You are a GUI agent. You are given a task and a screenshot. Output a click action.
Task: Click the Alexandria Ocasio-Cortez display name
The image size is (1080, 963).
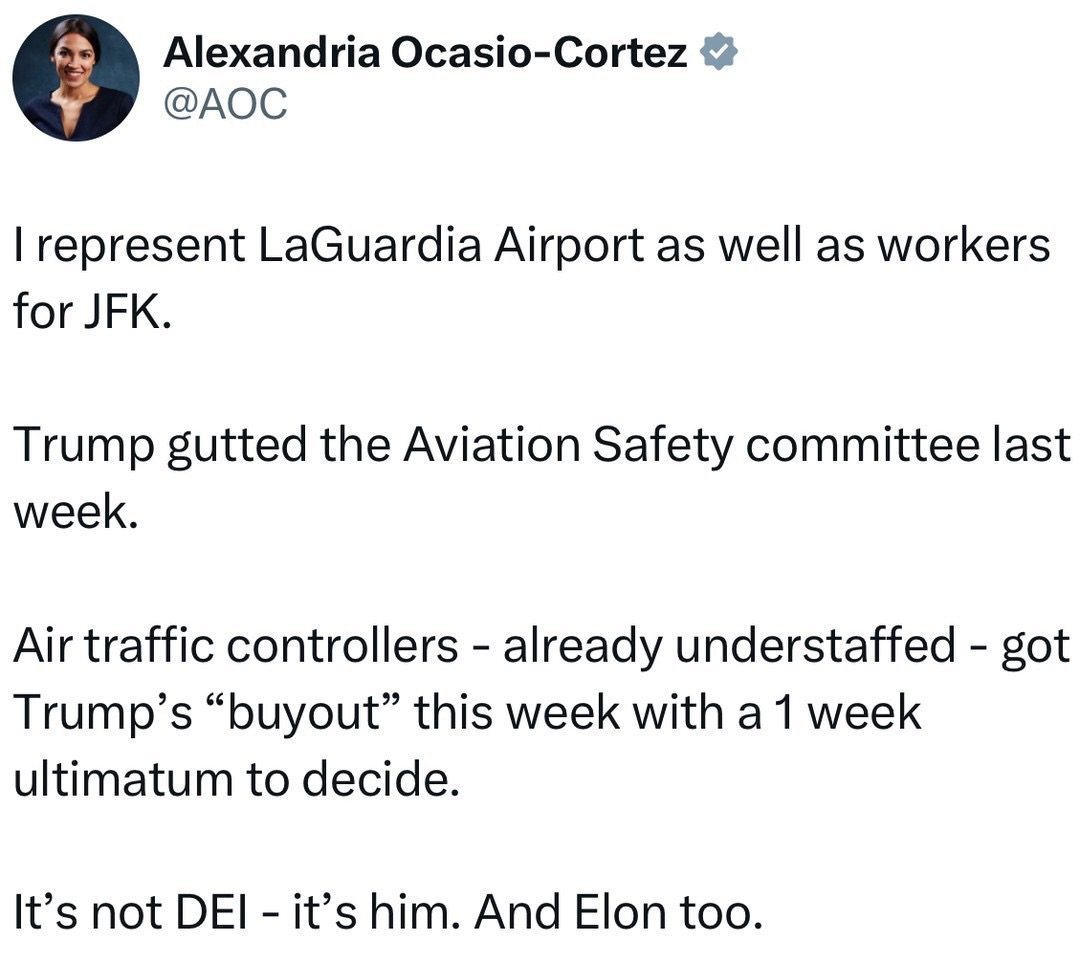pos(425,53)
